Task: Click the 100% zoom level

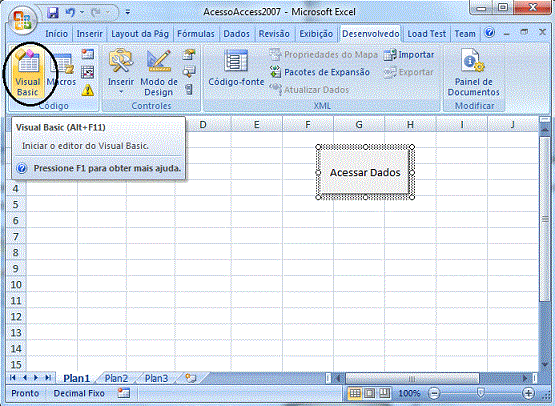Action: [x=410, y=393]
